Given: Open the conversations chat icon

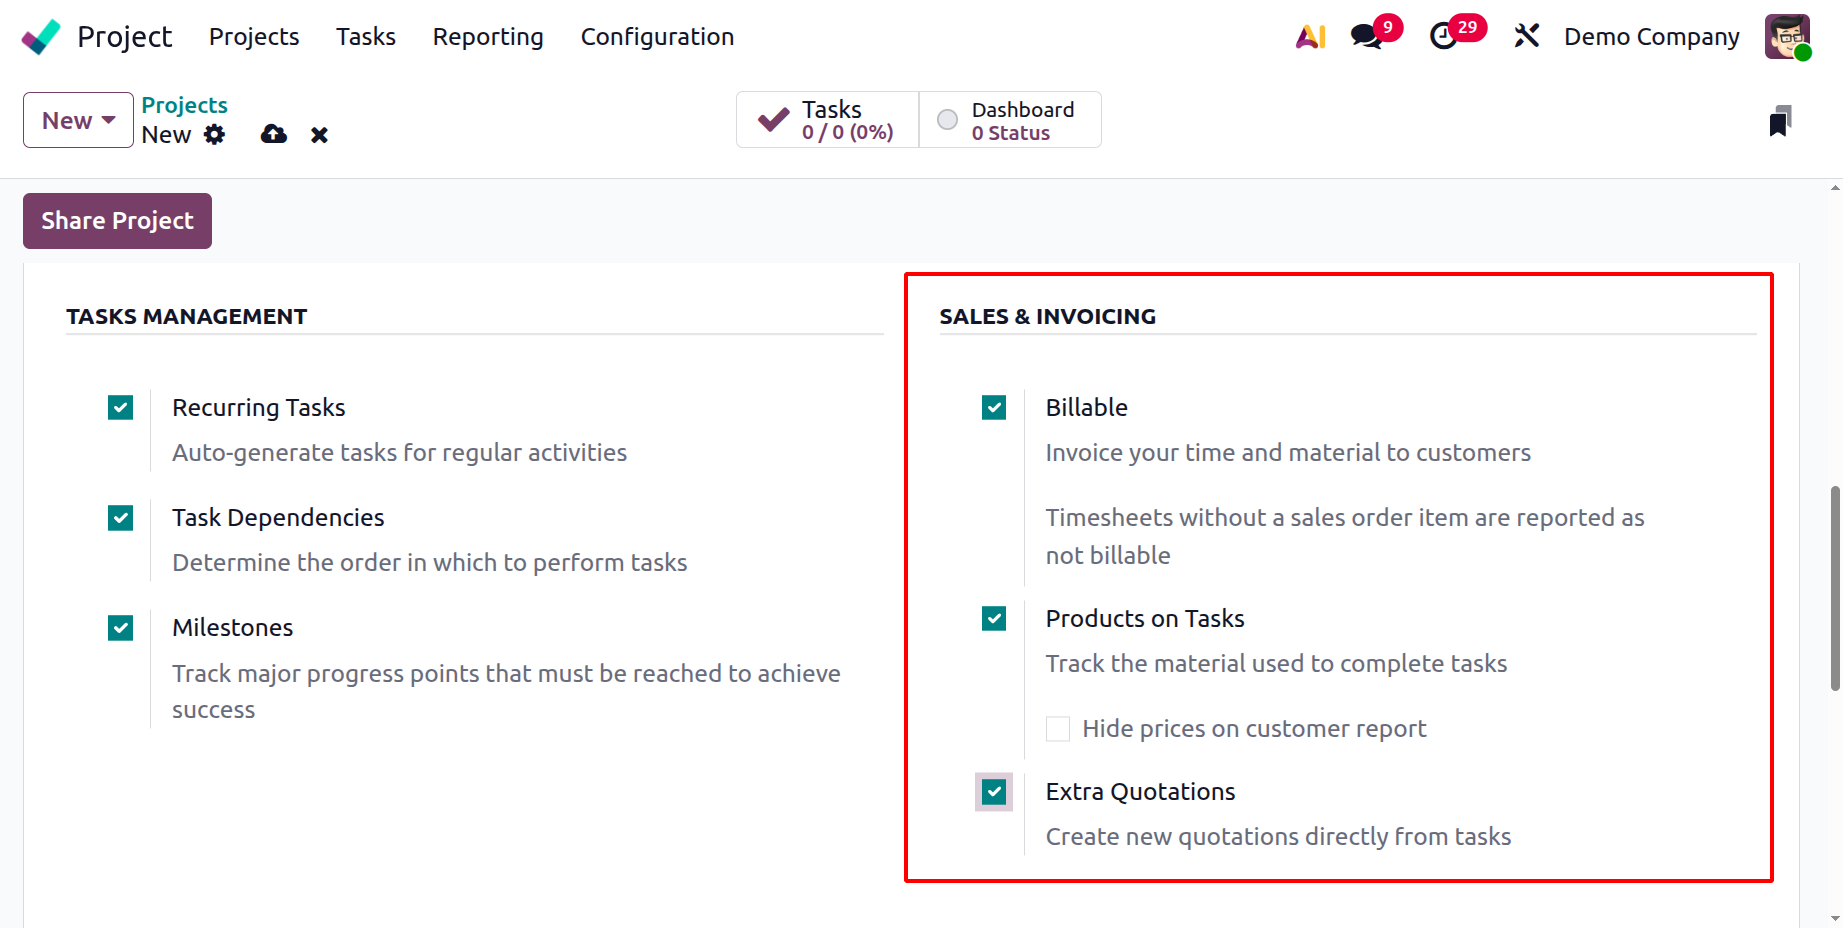Looking at the screenshot, I should 1366,37.
